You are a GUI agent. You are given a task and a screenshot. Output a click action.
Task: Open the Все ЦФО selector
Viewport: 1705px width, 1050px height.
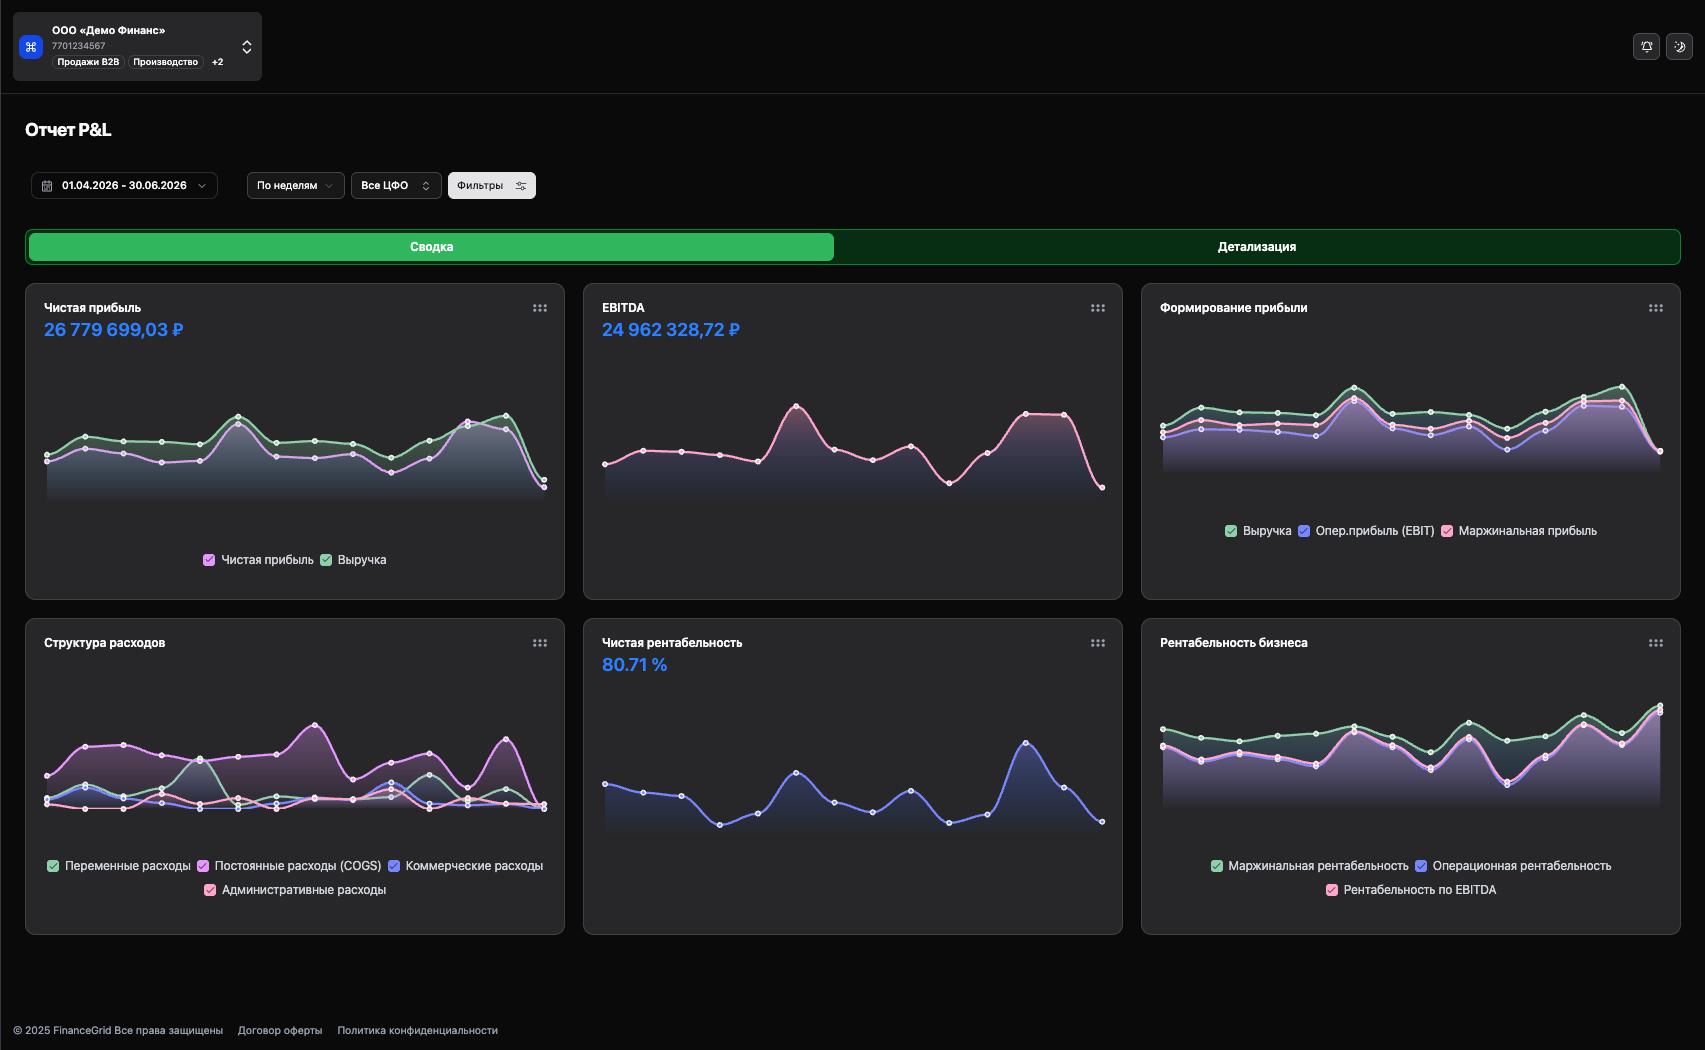[x=396, y=186]
